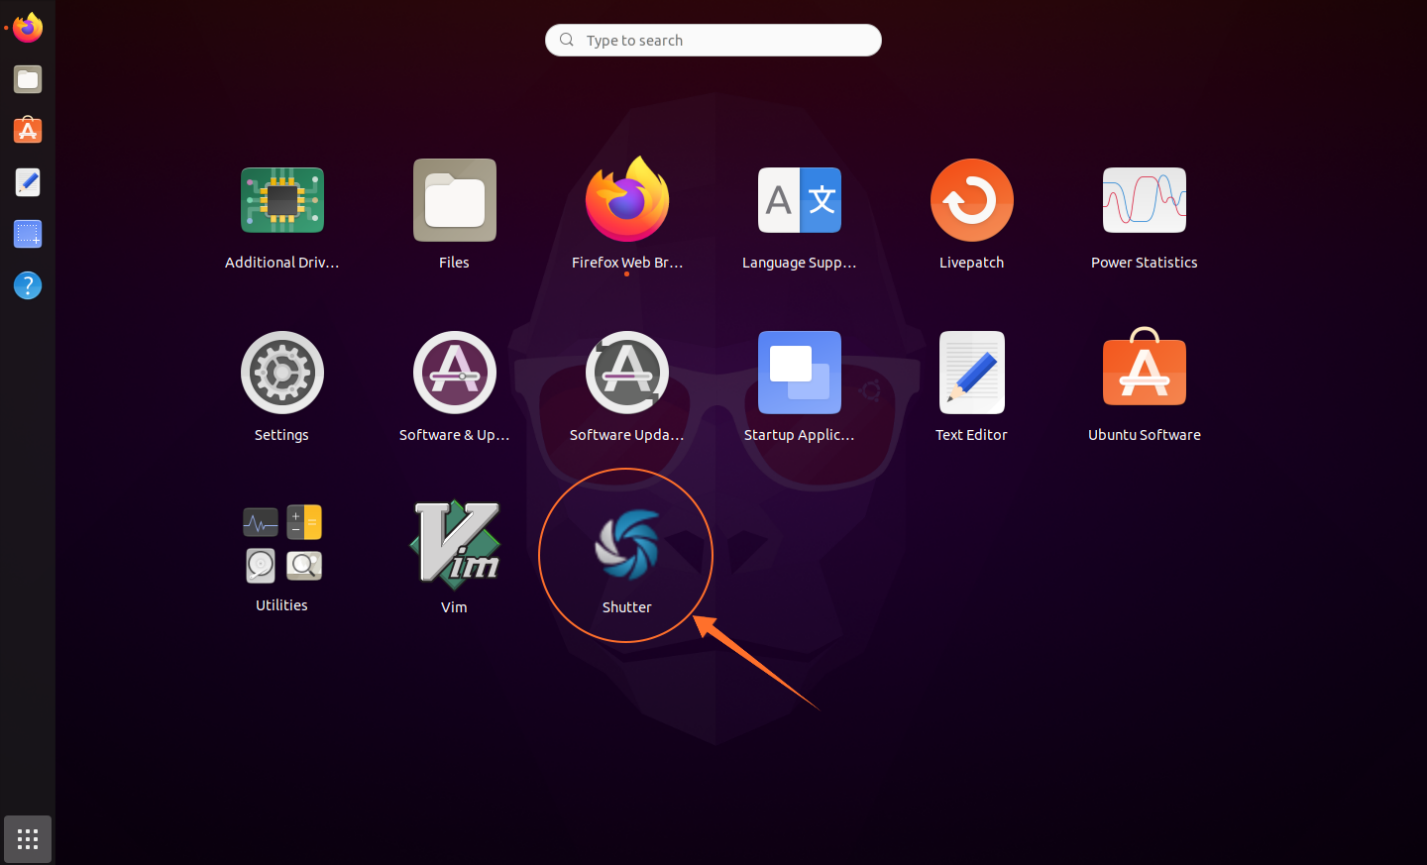The height and width of the screenshot is (865, 1427).
Task: Launch Livepatch app
Action: tap(972, 200)
